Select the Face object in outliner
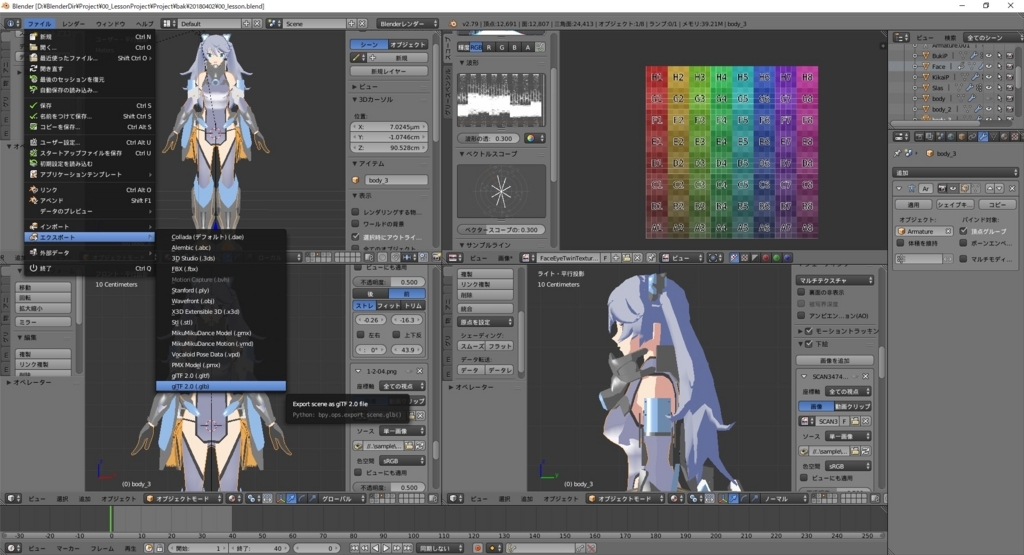The width and height of the screenshot is (1024, 555). pos(938,66)
